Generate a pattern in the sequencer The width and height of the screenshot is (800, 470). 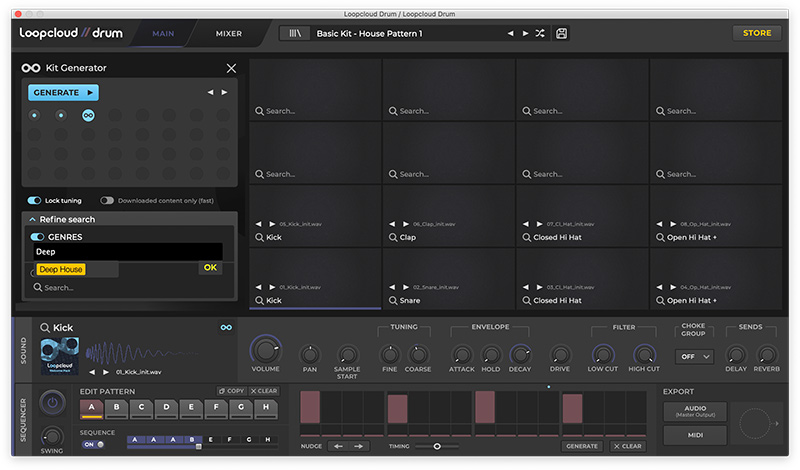pyautogui.click(x=582, y=446)
